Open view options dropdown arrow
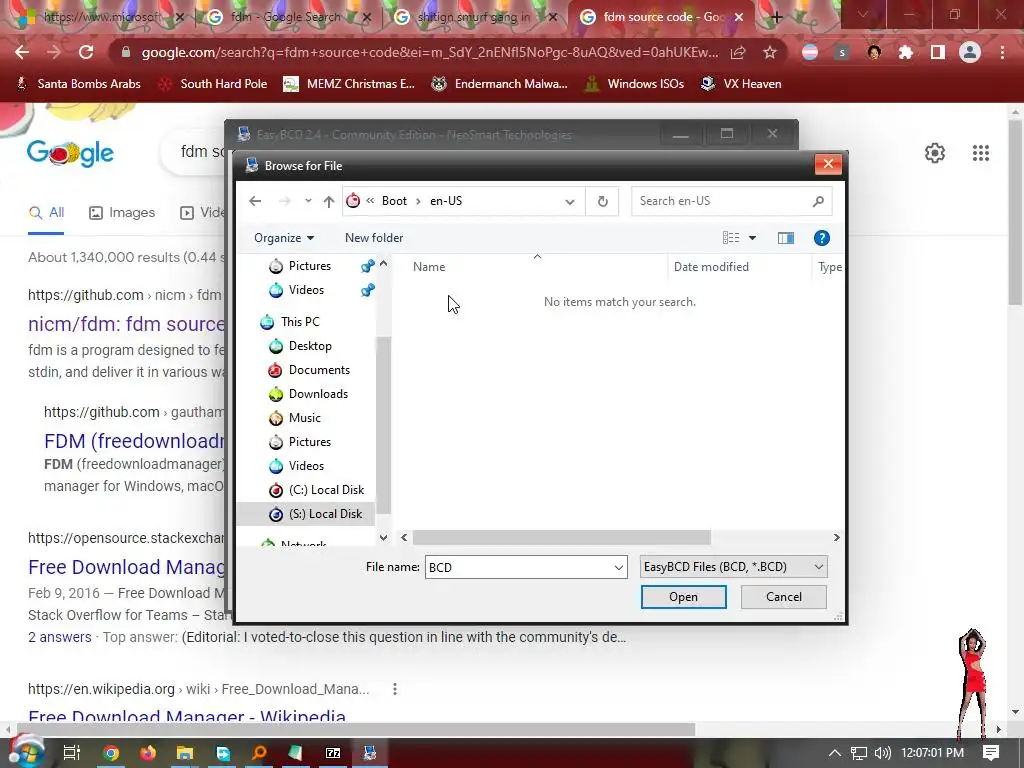This screenshot has height=768, width=1024. (752, 238)
